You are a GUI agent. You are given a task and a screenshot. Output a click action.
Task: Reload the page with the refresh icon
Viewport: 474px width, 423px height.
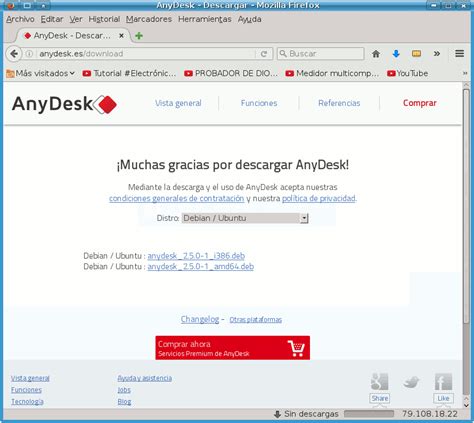264,54
